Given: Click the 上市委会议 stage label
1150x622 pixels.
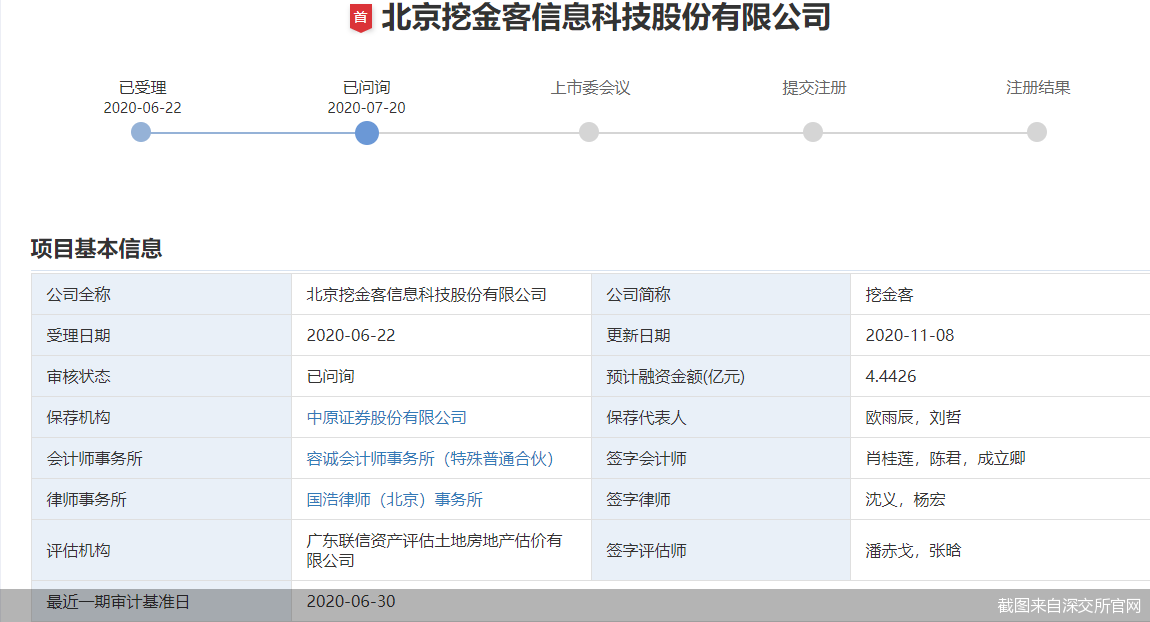Looking at the screenshot, I should tap(590, 88).
